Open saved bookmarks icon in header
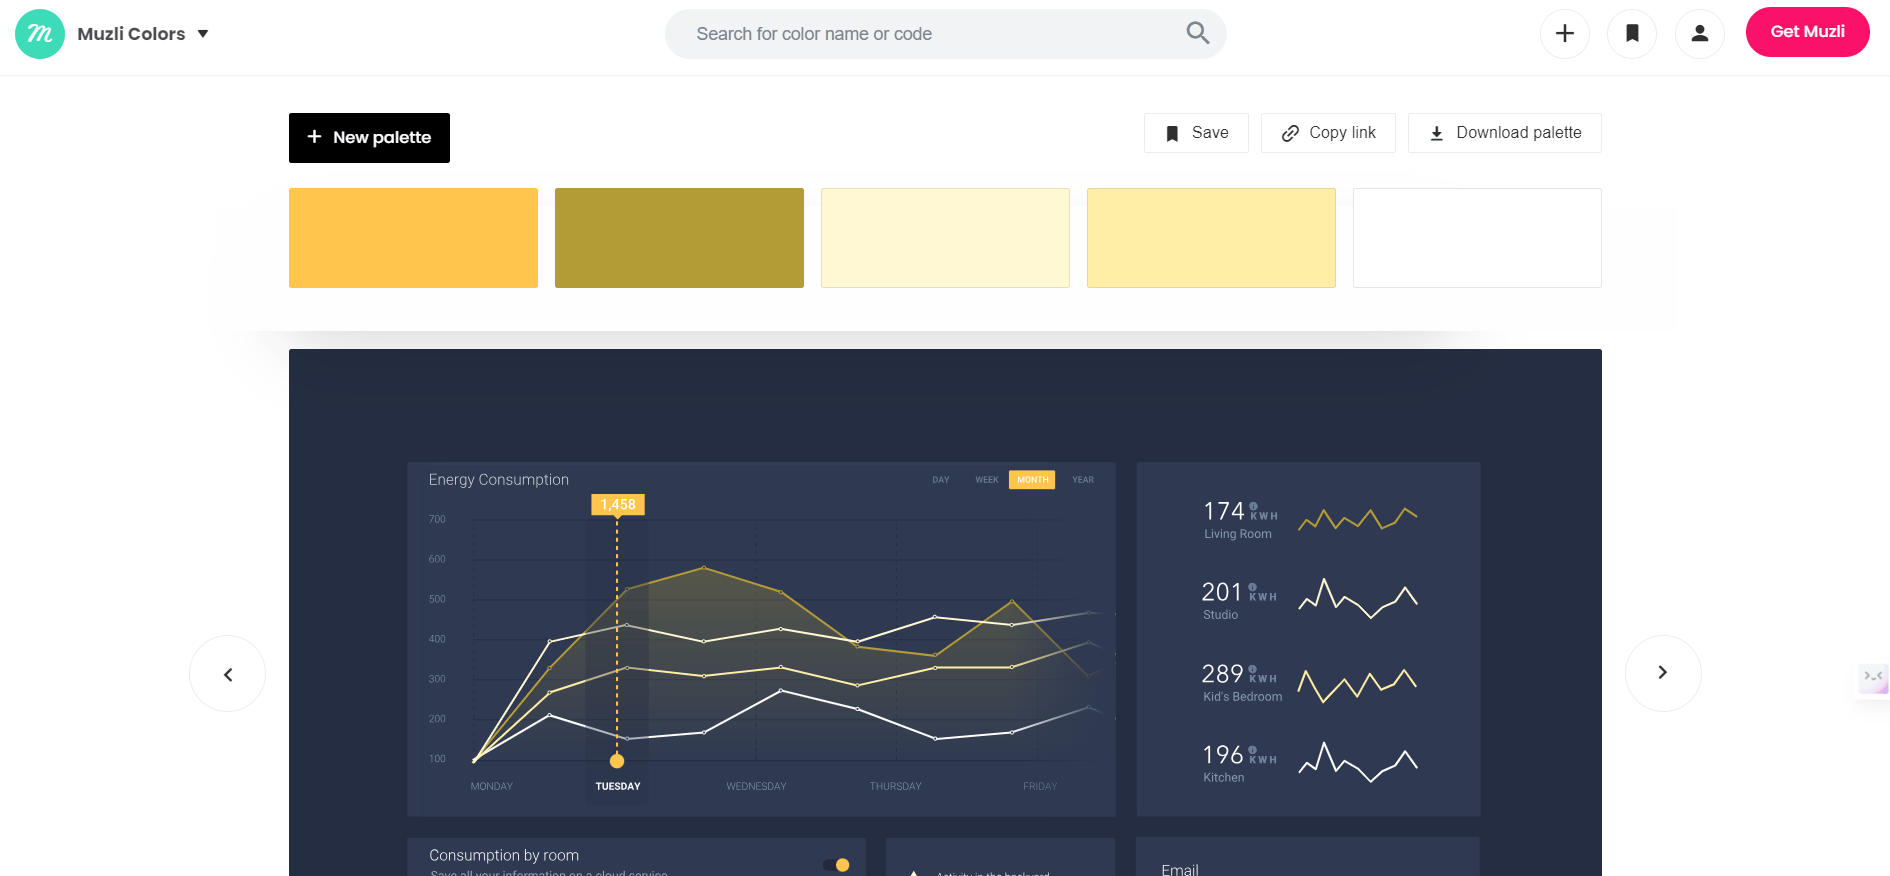This screenshot has height=876, width=1890. point(1631,34)
